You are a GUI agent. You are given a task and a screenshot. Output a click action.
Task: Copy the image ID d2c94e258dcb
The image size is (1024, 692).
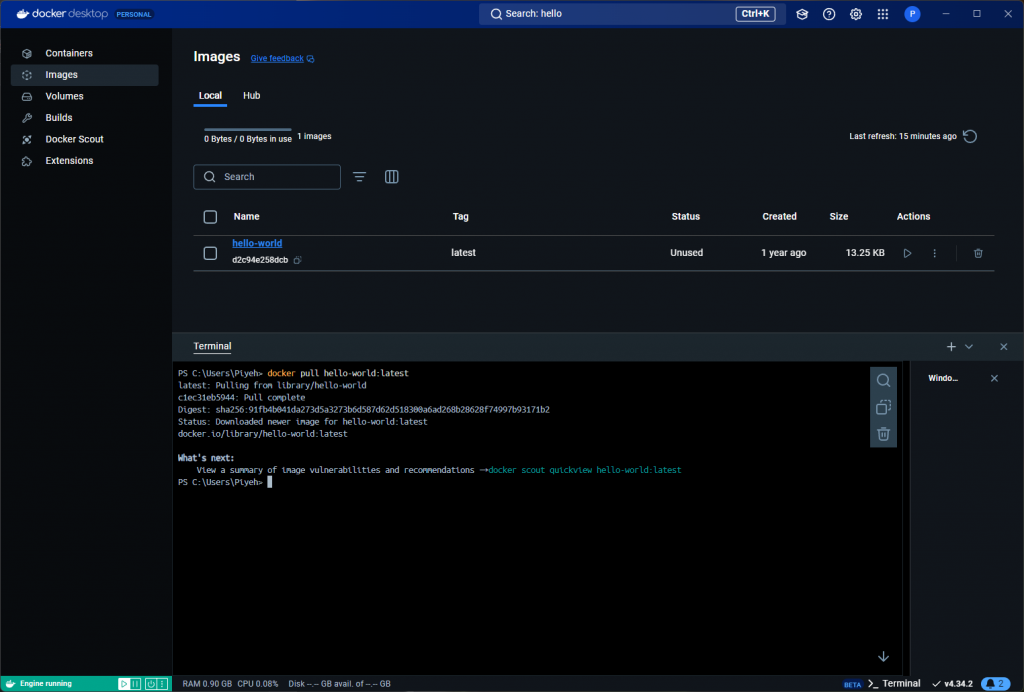(297, 260)
